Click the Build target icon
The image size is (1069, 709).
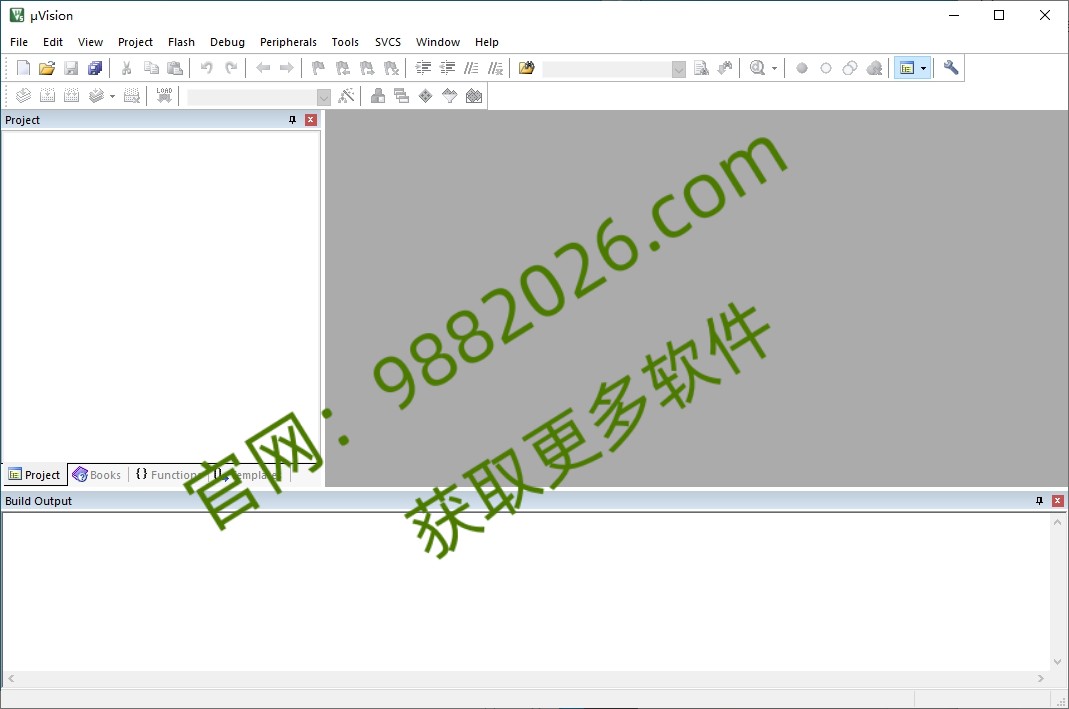pos(47,96)
